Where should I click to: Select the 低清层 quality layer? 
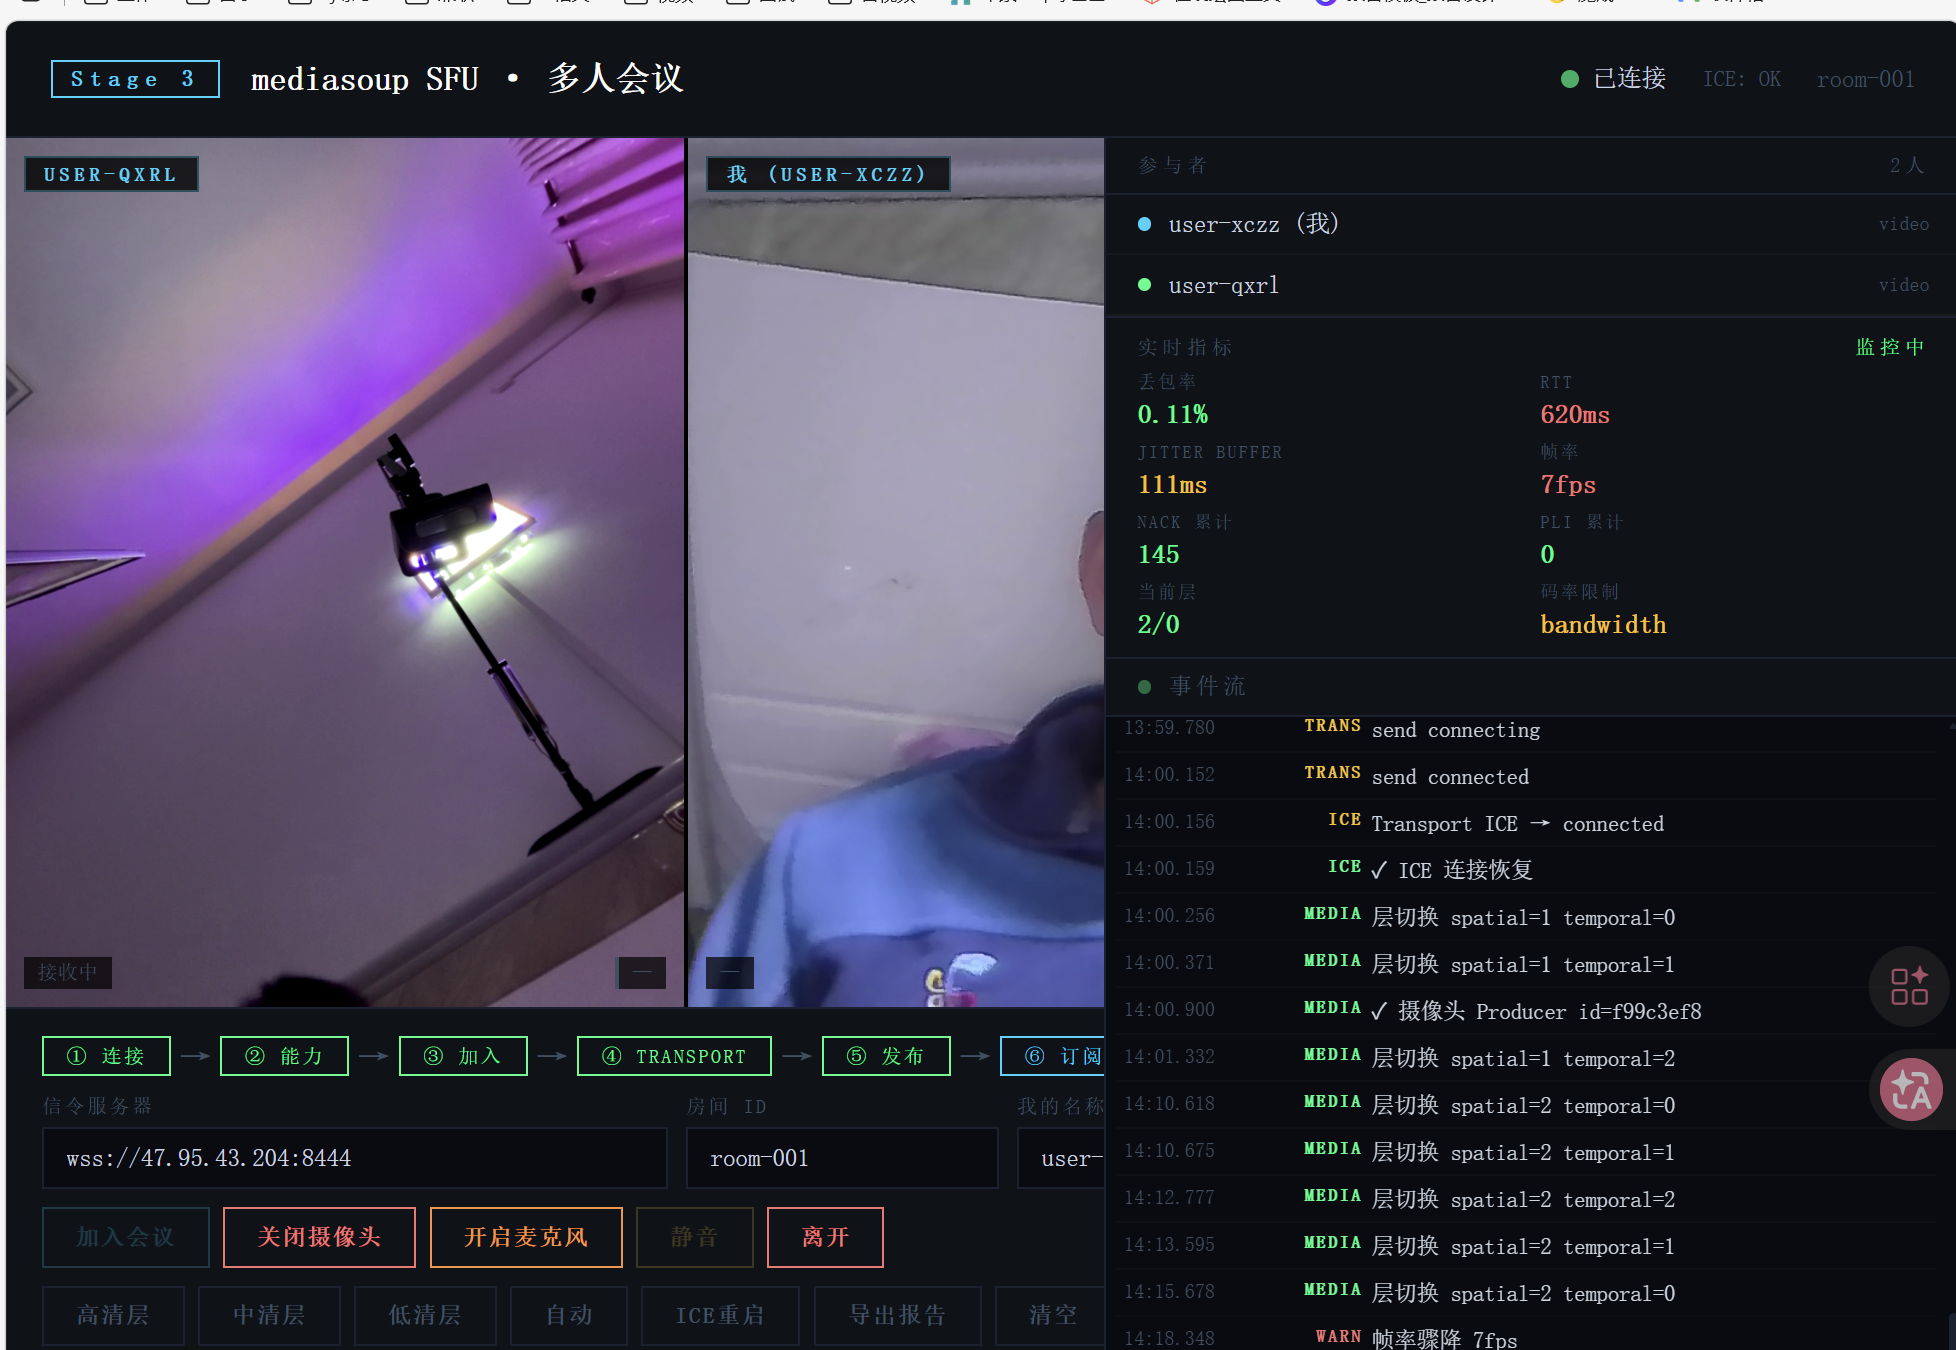(x=424, y=1315)
